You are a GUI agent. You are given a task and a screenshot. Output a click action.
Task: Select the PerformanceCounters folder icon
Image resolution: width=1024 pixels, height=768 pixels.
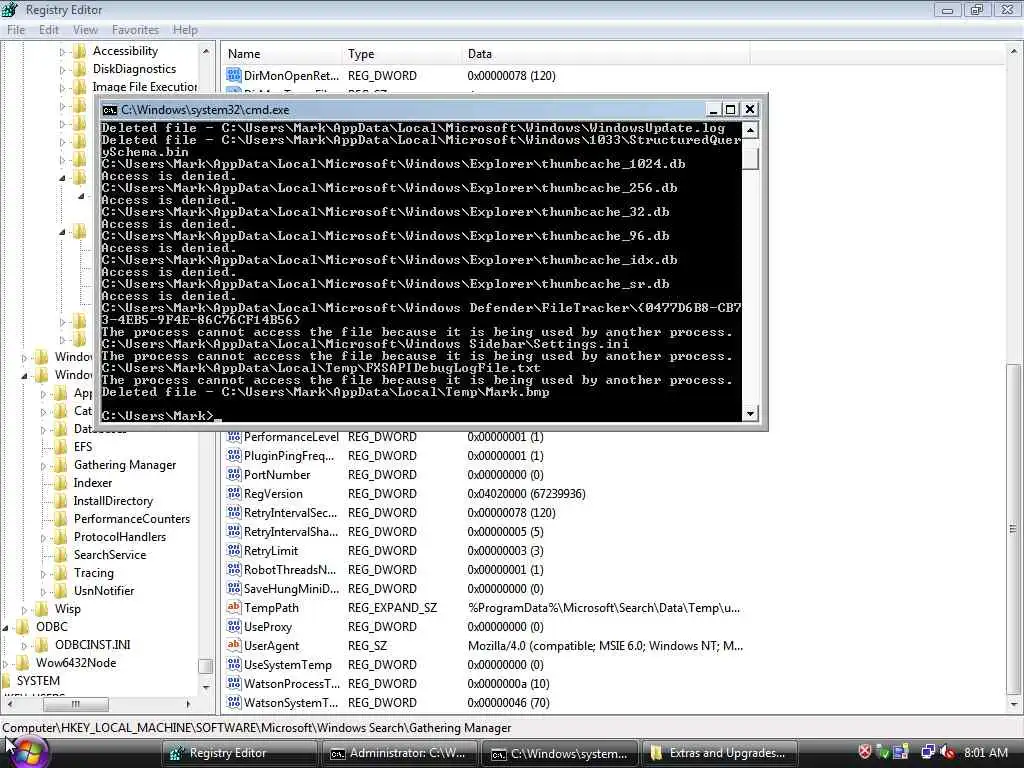[x=61, y=519]
